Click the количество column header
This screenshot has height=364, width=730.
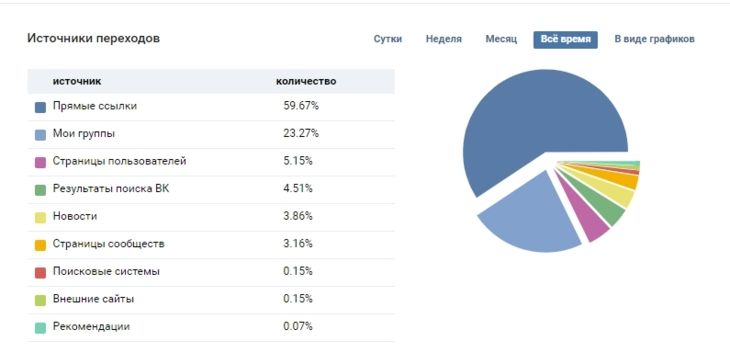[x=306, y=81]
